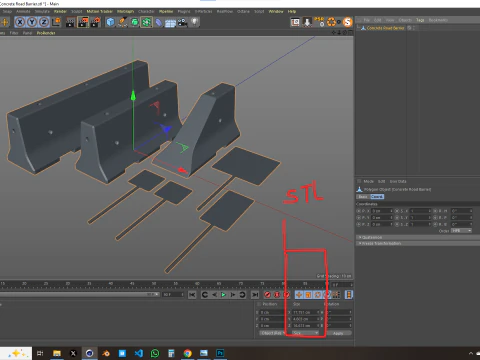Viewport: 480px width, 360px height.
Task: Add a Camera object
Action: 182,22
